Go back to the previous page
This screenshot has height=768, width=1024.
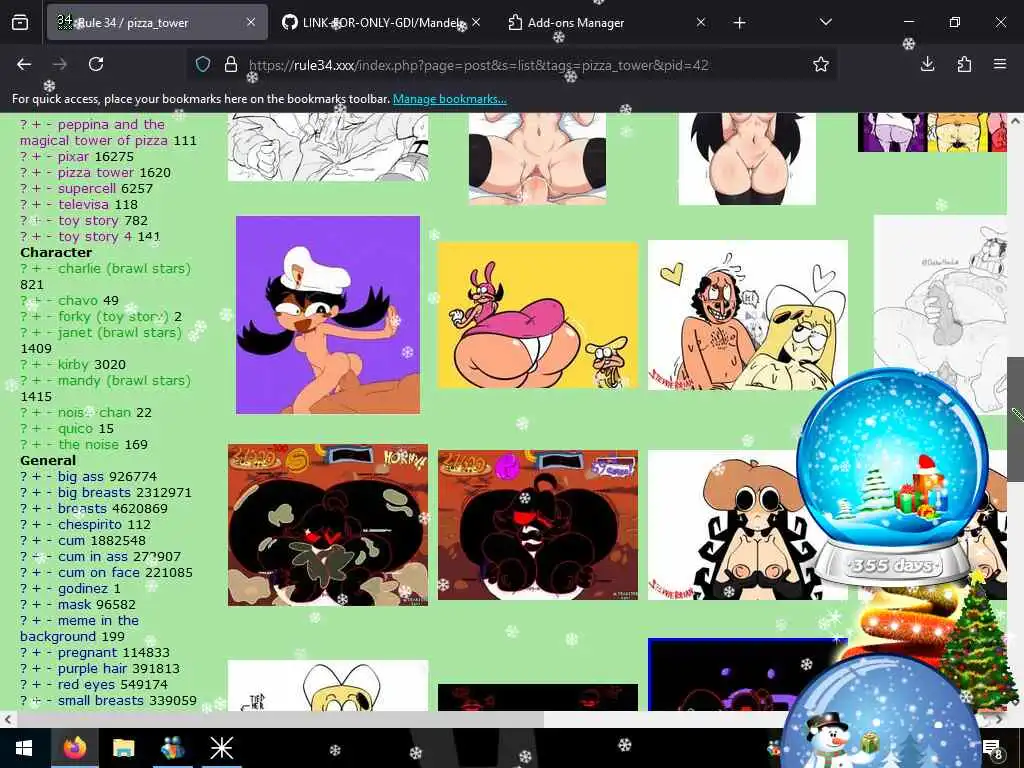tap(24, 64)
